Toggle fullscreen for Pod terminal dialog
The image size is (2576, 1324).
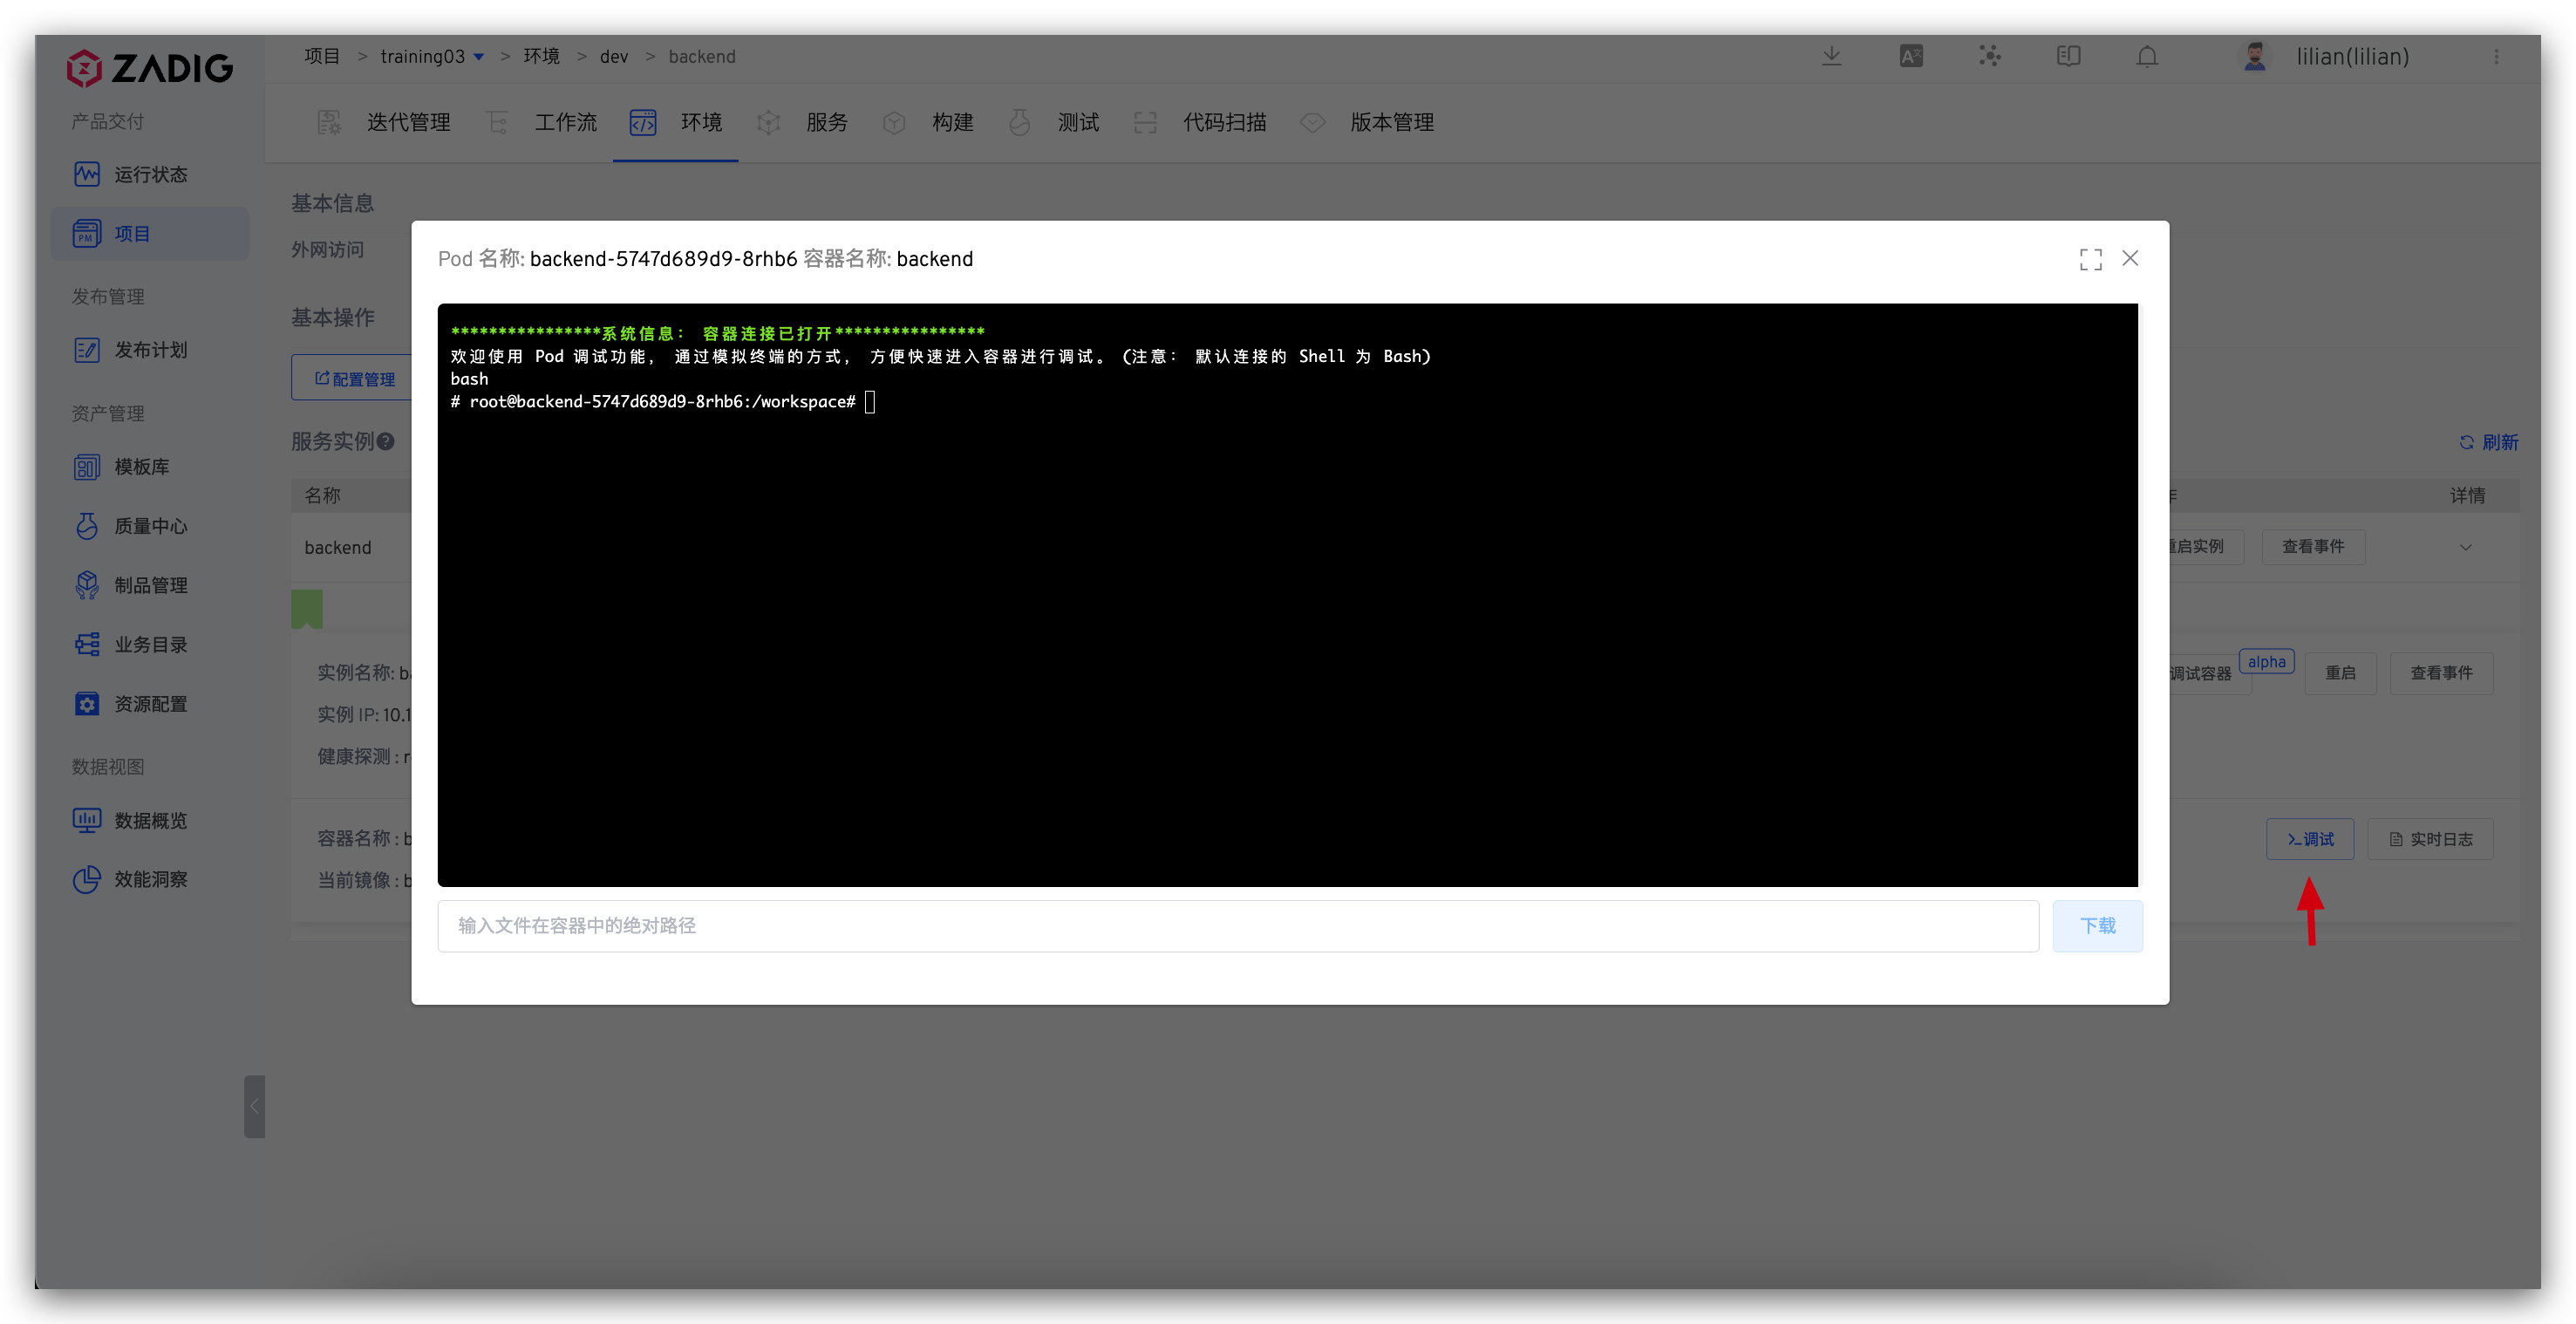tap(2090, 259)
